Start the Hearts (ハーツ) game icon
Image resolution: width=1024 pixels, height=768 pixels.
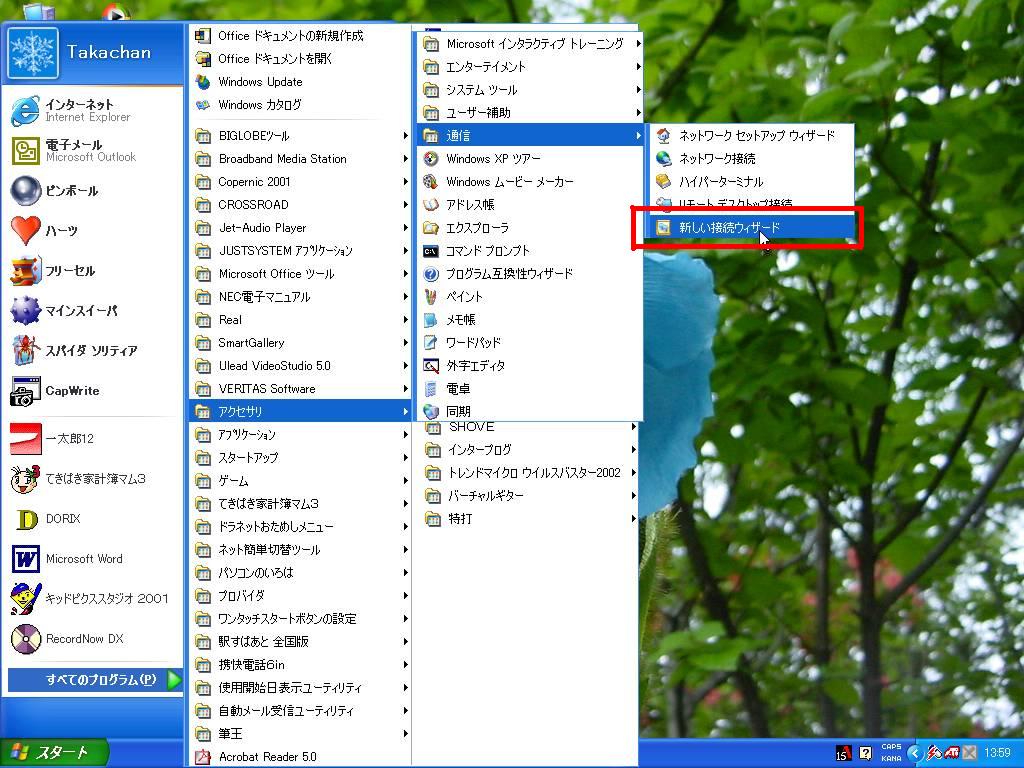tap(25, 231)
